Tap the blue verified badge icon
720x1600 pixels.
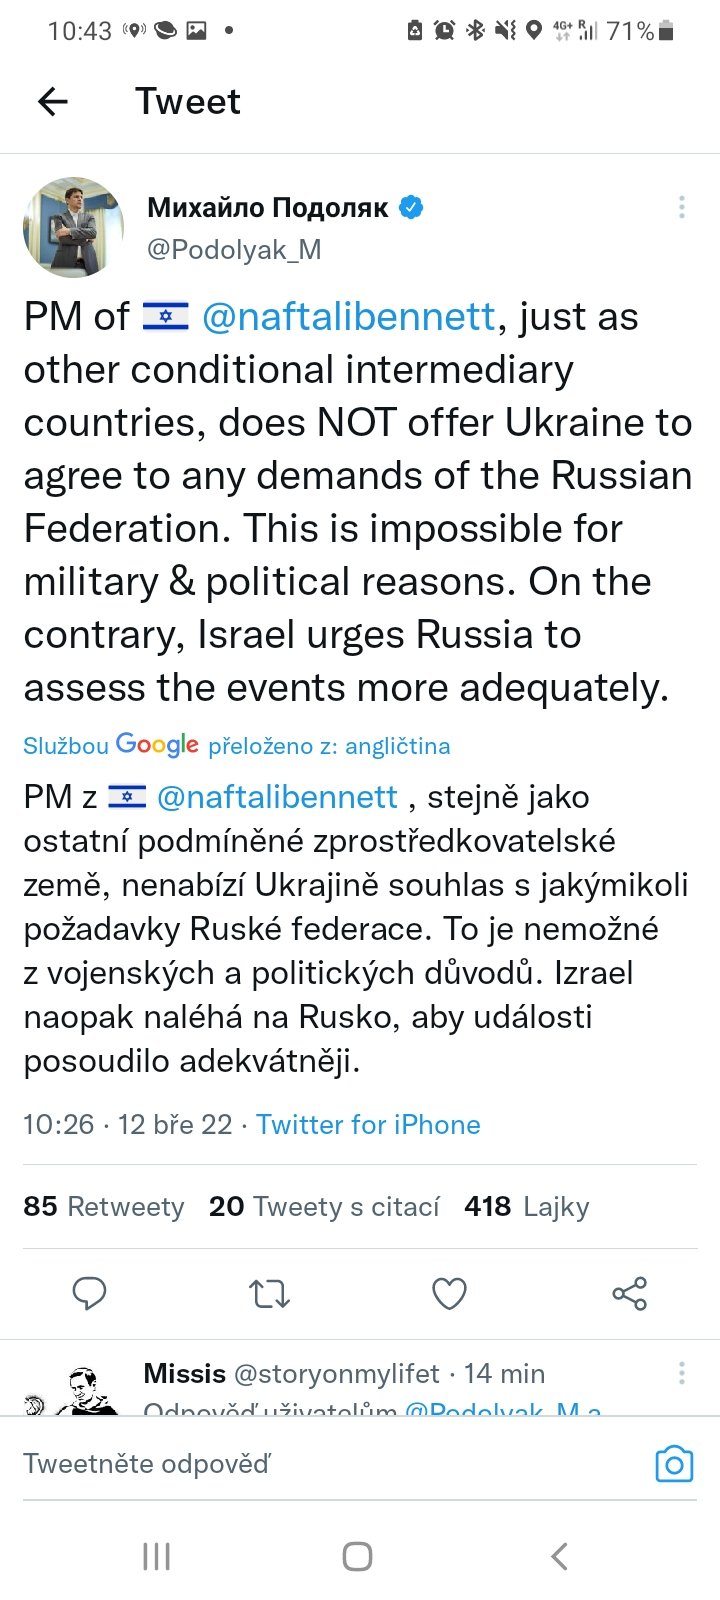pos(411,207)
